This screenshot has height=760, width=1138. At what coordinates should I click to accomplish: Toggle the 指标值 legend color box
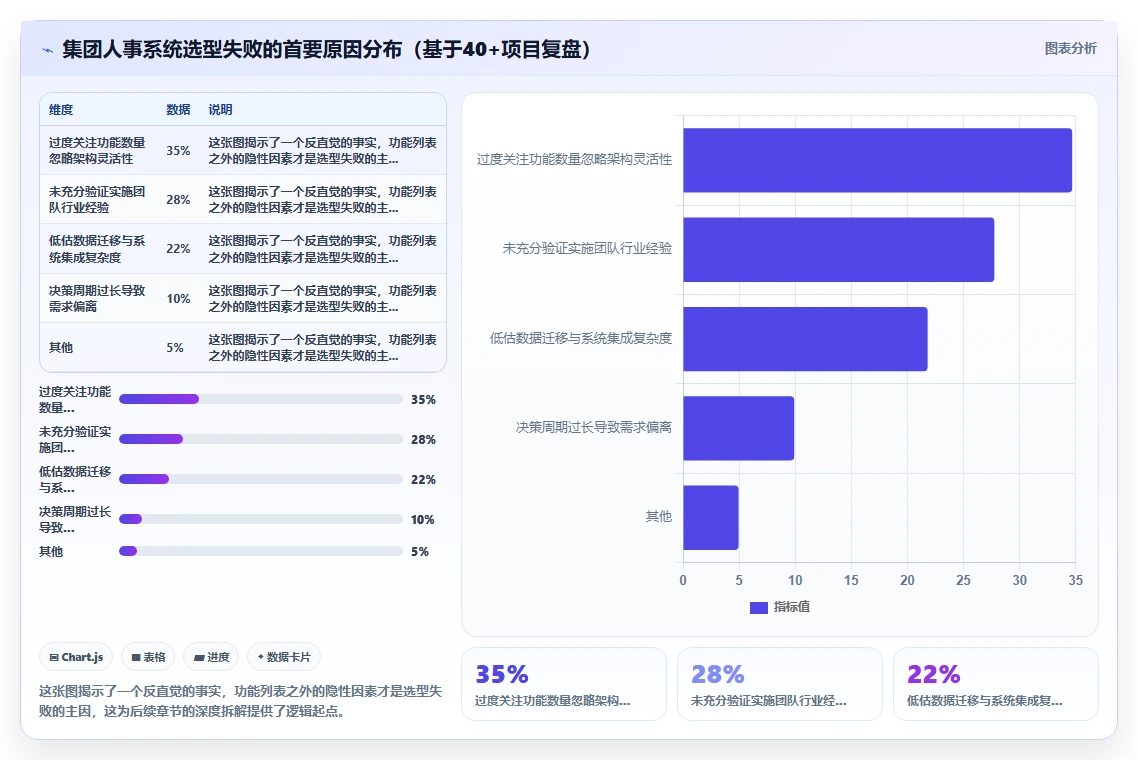click(758, 608)
